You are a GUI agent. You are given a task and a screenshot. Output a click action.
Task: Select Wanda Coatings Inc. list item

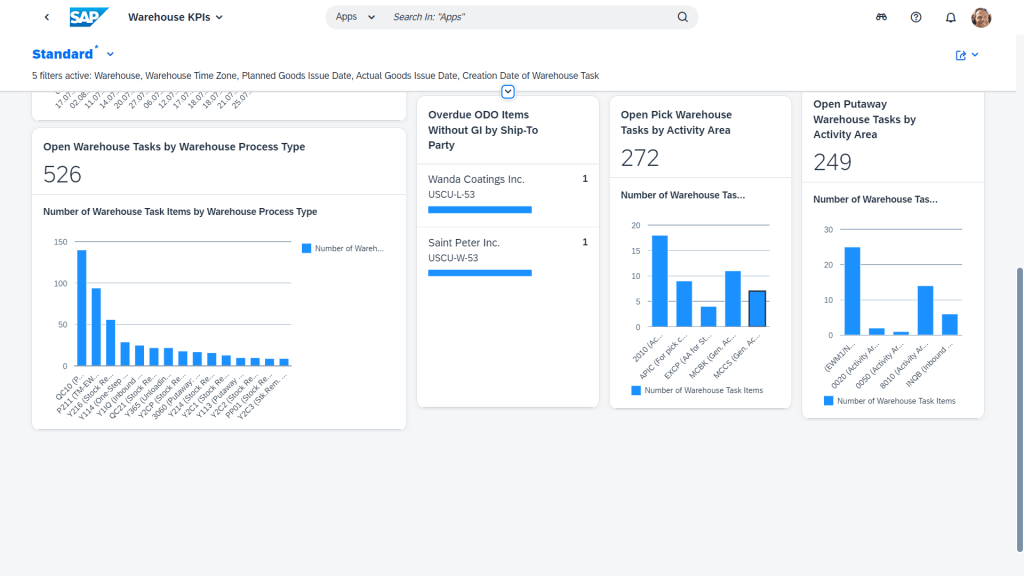(x=507, y=195)
